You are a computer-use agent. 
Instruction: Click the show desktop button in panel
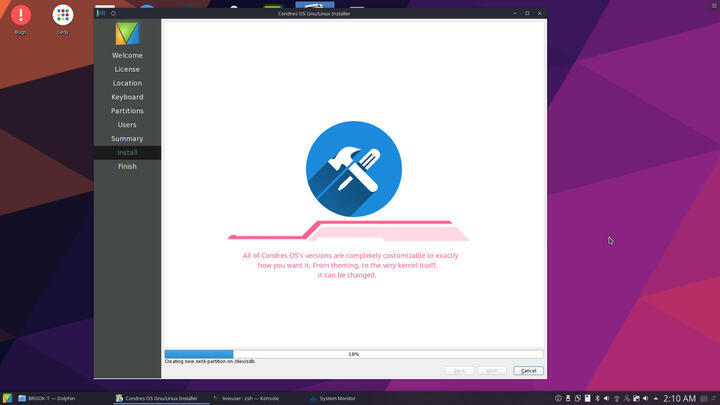tap(703, 398)
